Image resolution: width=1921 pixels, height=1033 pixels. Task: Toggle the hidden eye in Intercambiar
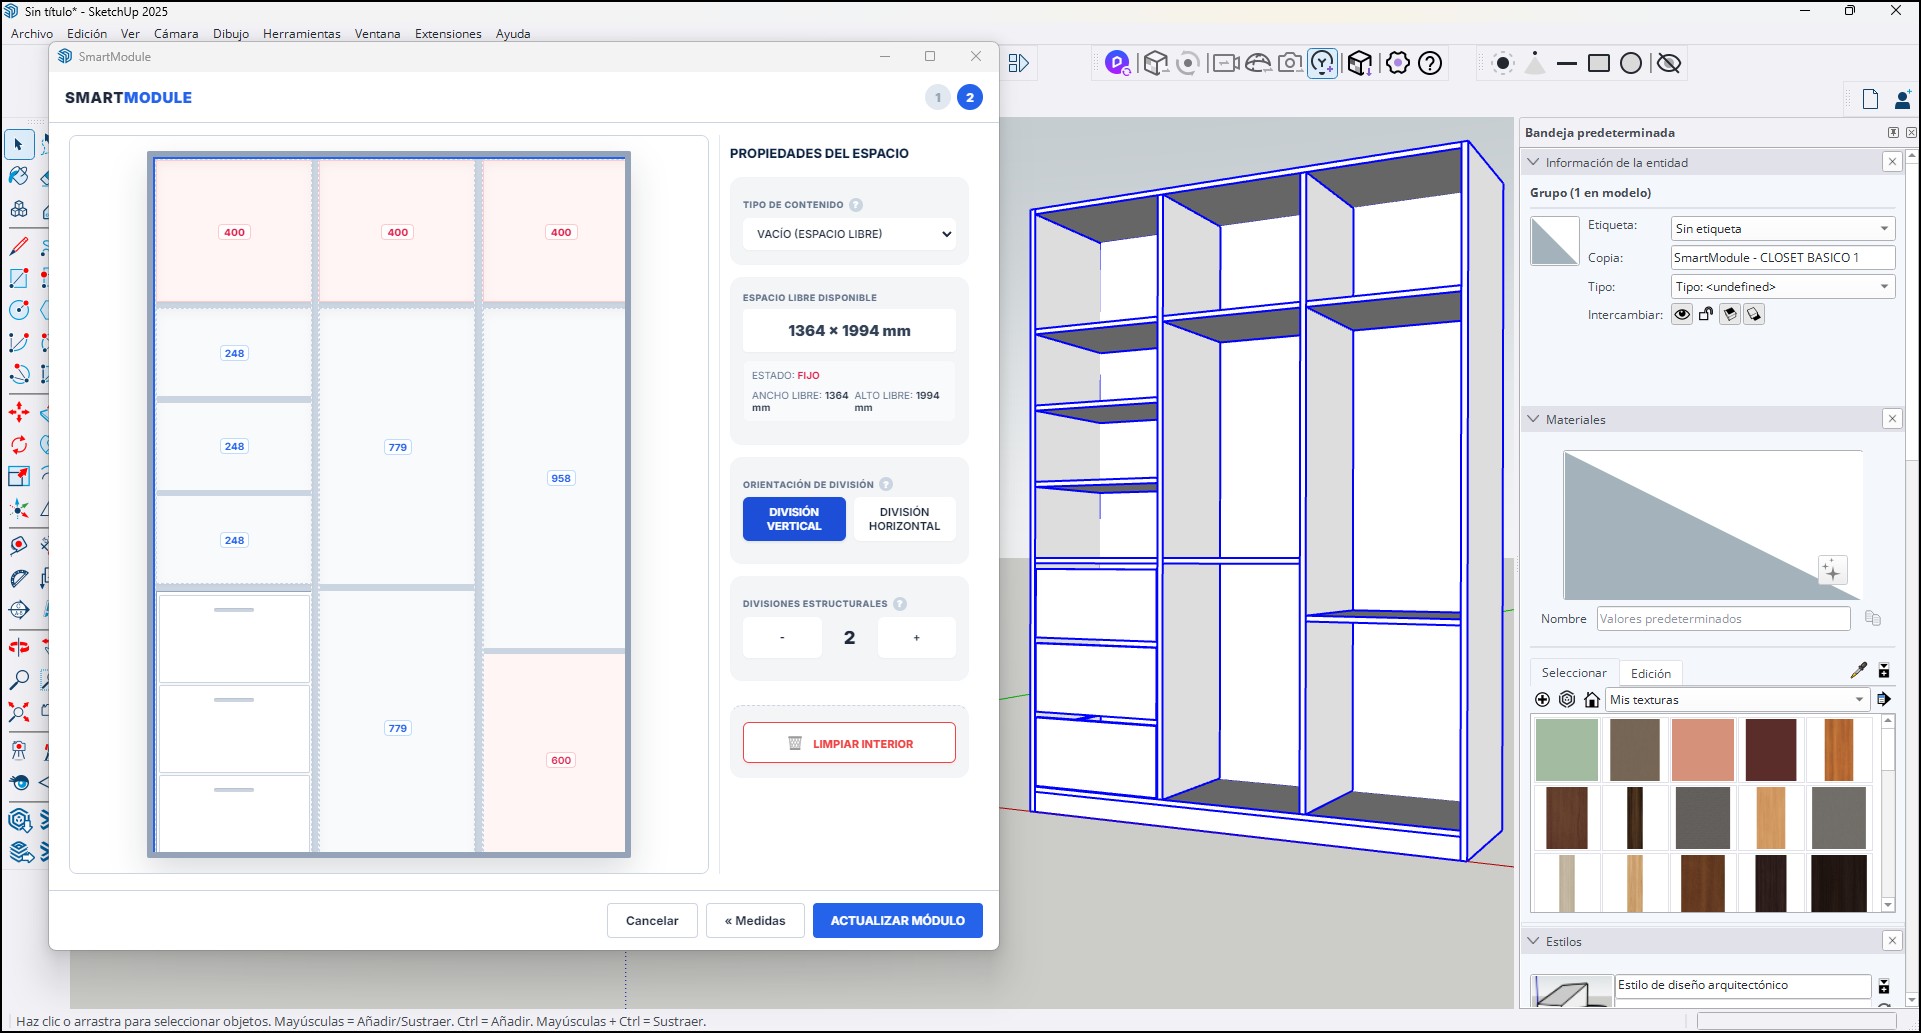coord(1682,314)
